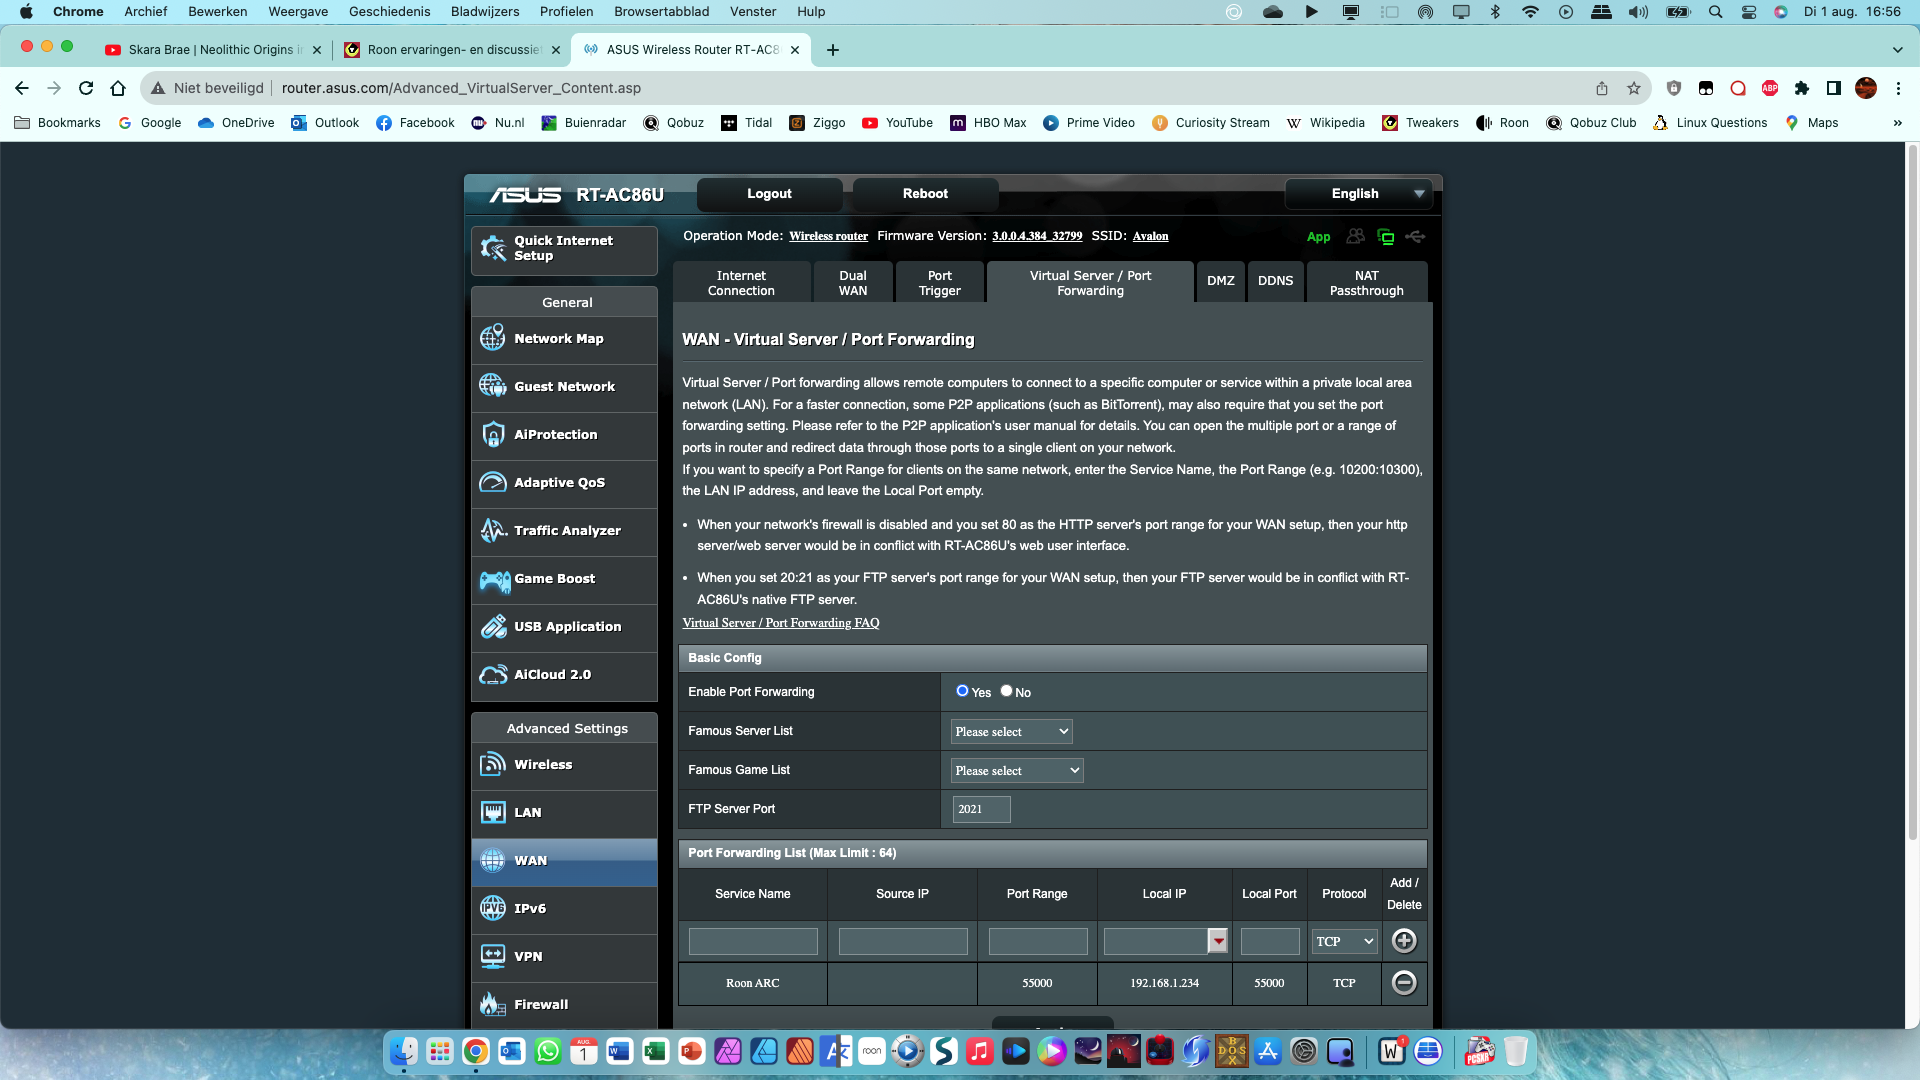The image size is (1920, 1080).
Task: Open the TCP protocol dropdown
Action: (x=1345, y=941)
